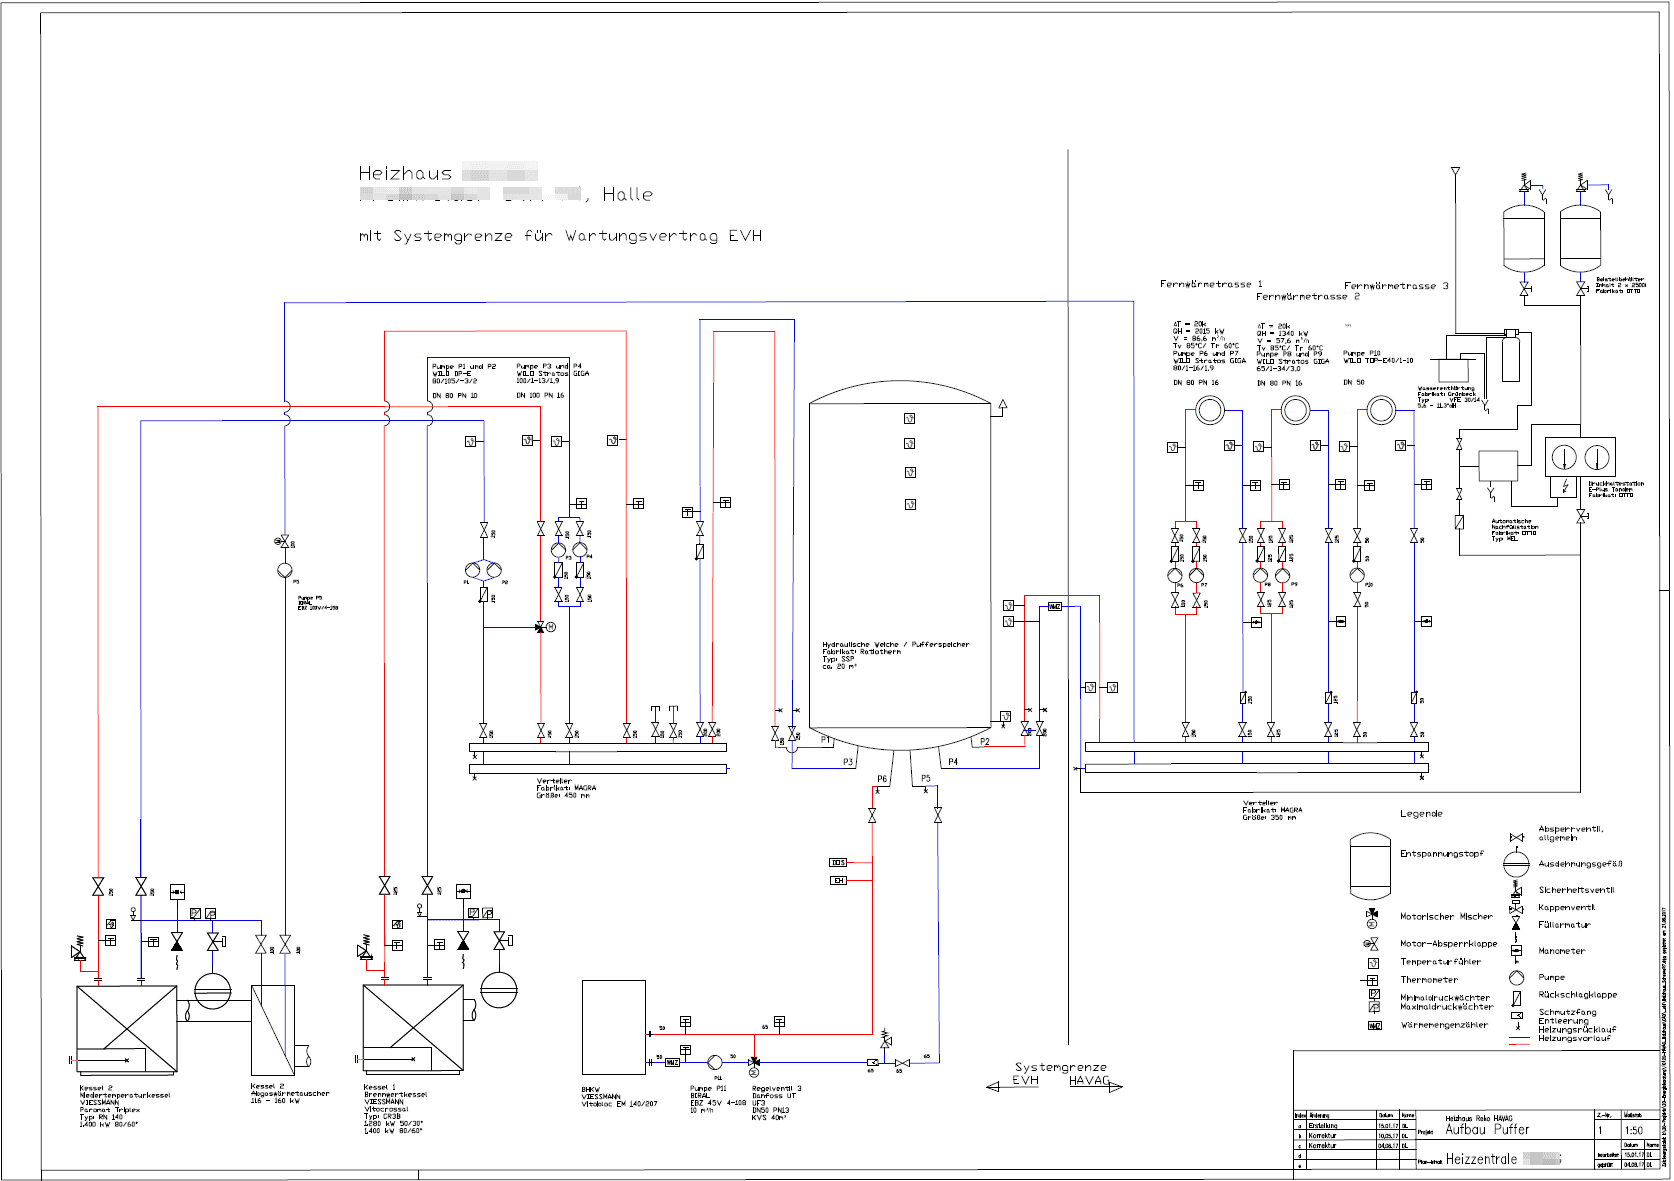Click the Kessel 1 Brennwertkessel boiler symbol
The image size is (1674, 1181).
click(413, 1029)
